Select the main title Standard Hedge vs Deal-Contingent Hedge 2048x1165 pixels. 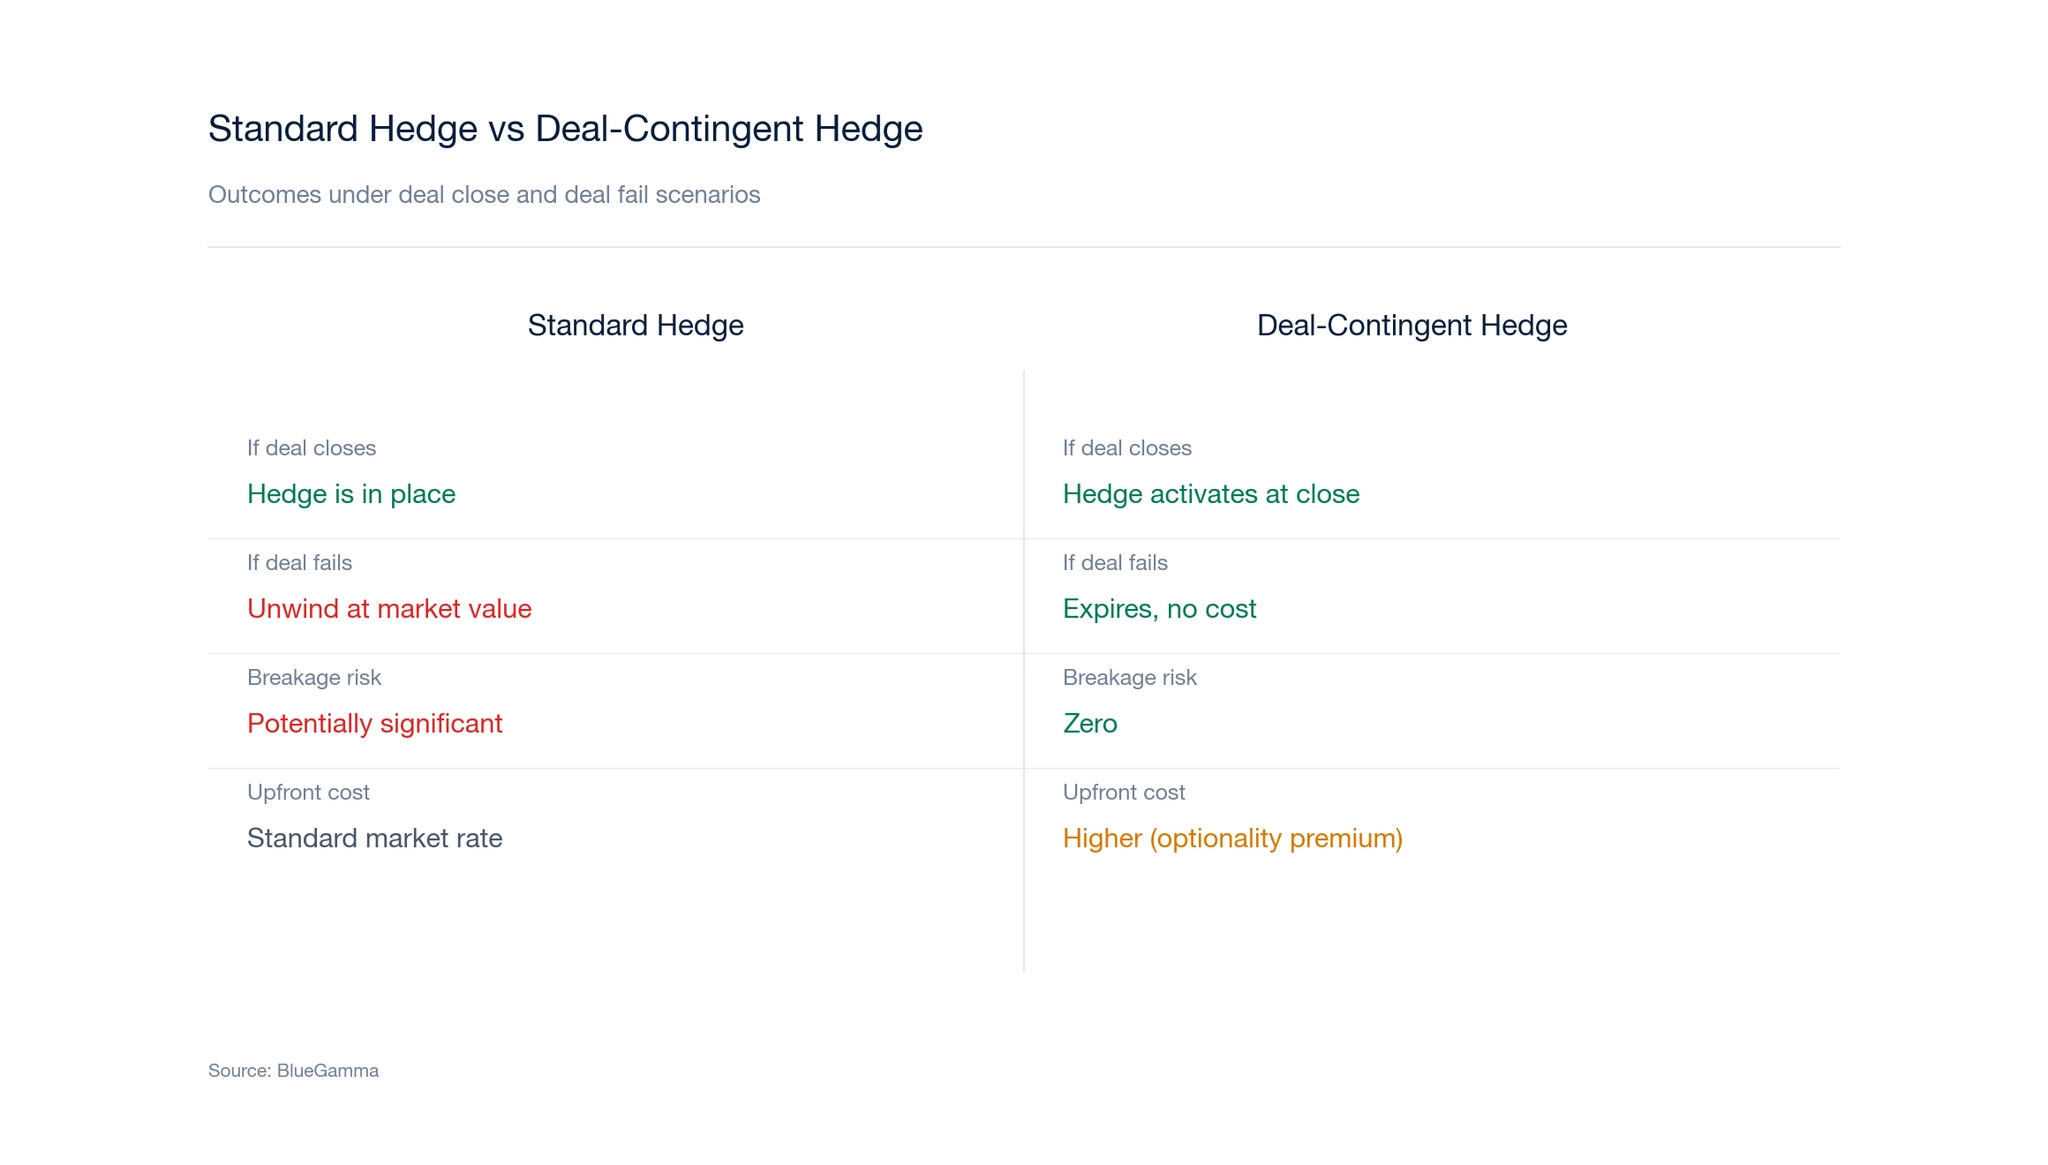point(565,128)
